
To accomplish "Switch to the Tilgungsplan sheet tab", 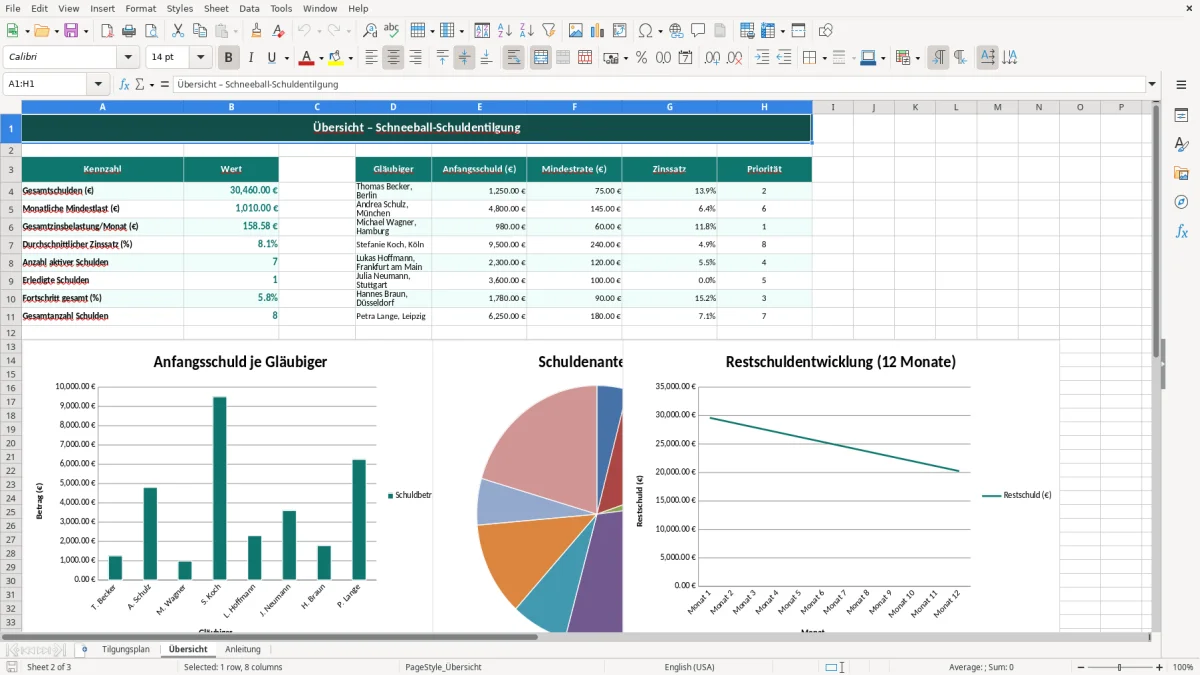I will [x=126, y=649].
